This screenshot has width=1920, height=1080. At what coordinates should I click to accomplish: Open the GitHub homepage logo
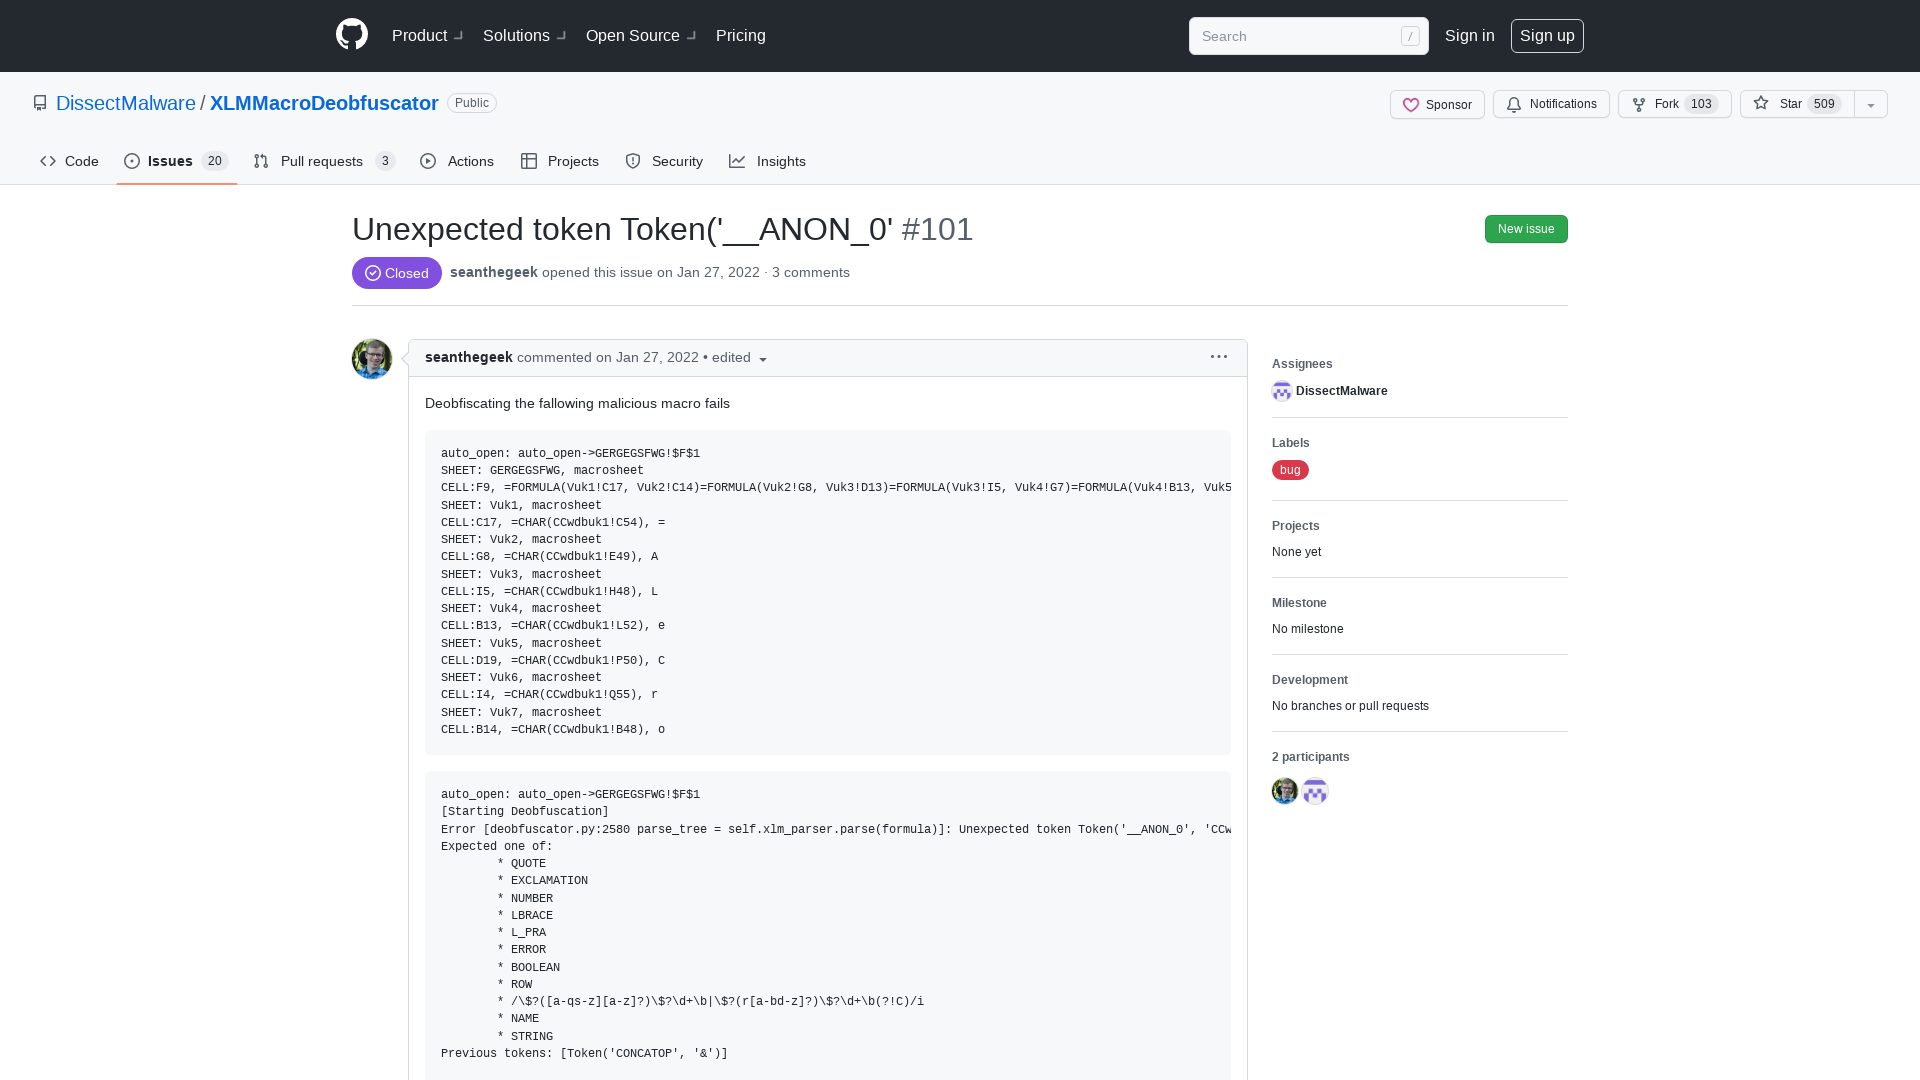[x=352, y=35]
